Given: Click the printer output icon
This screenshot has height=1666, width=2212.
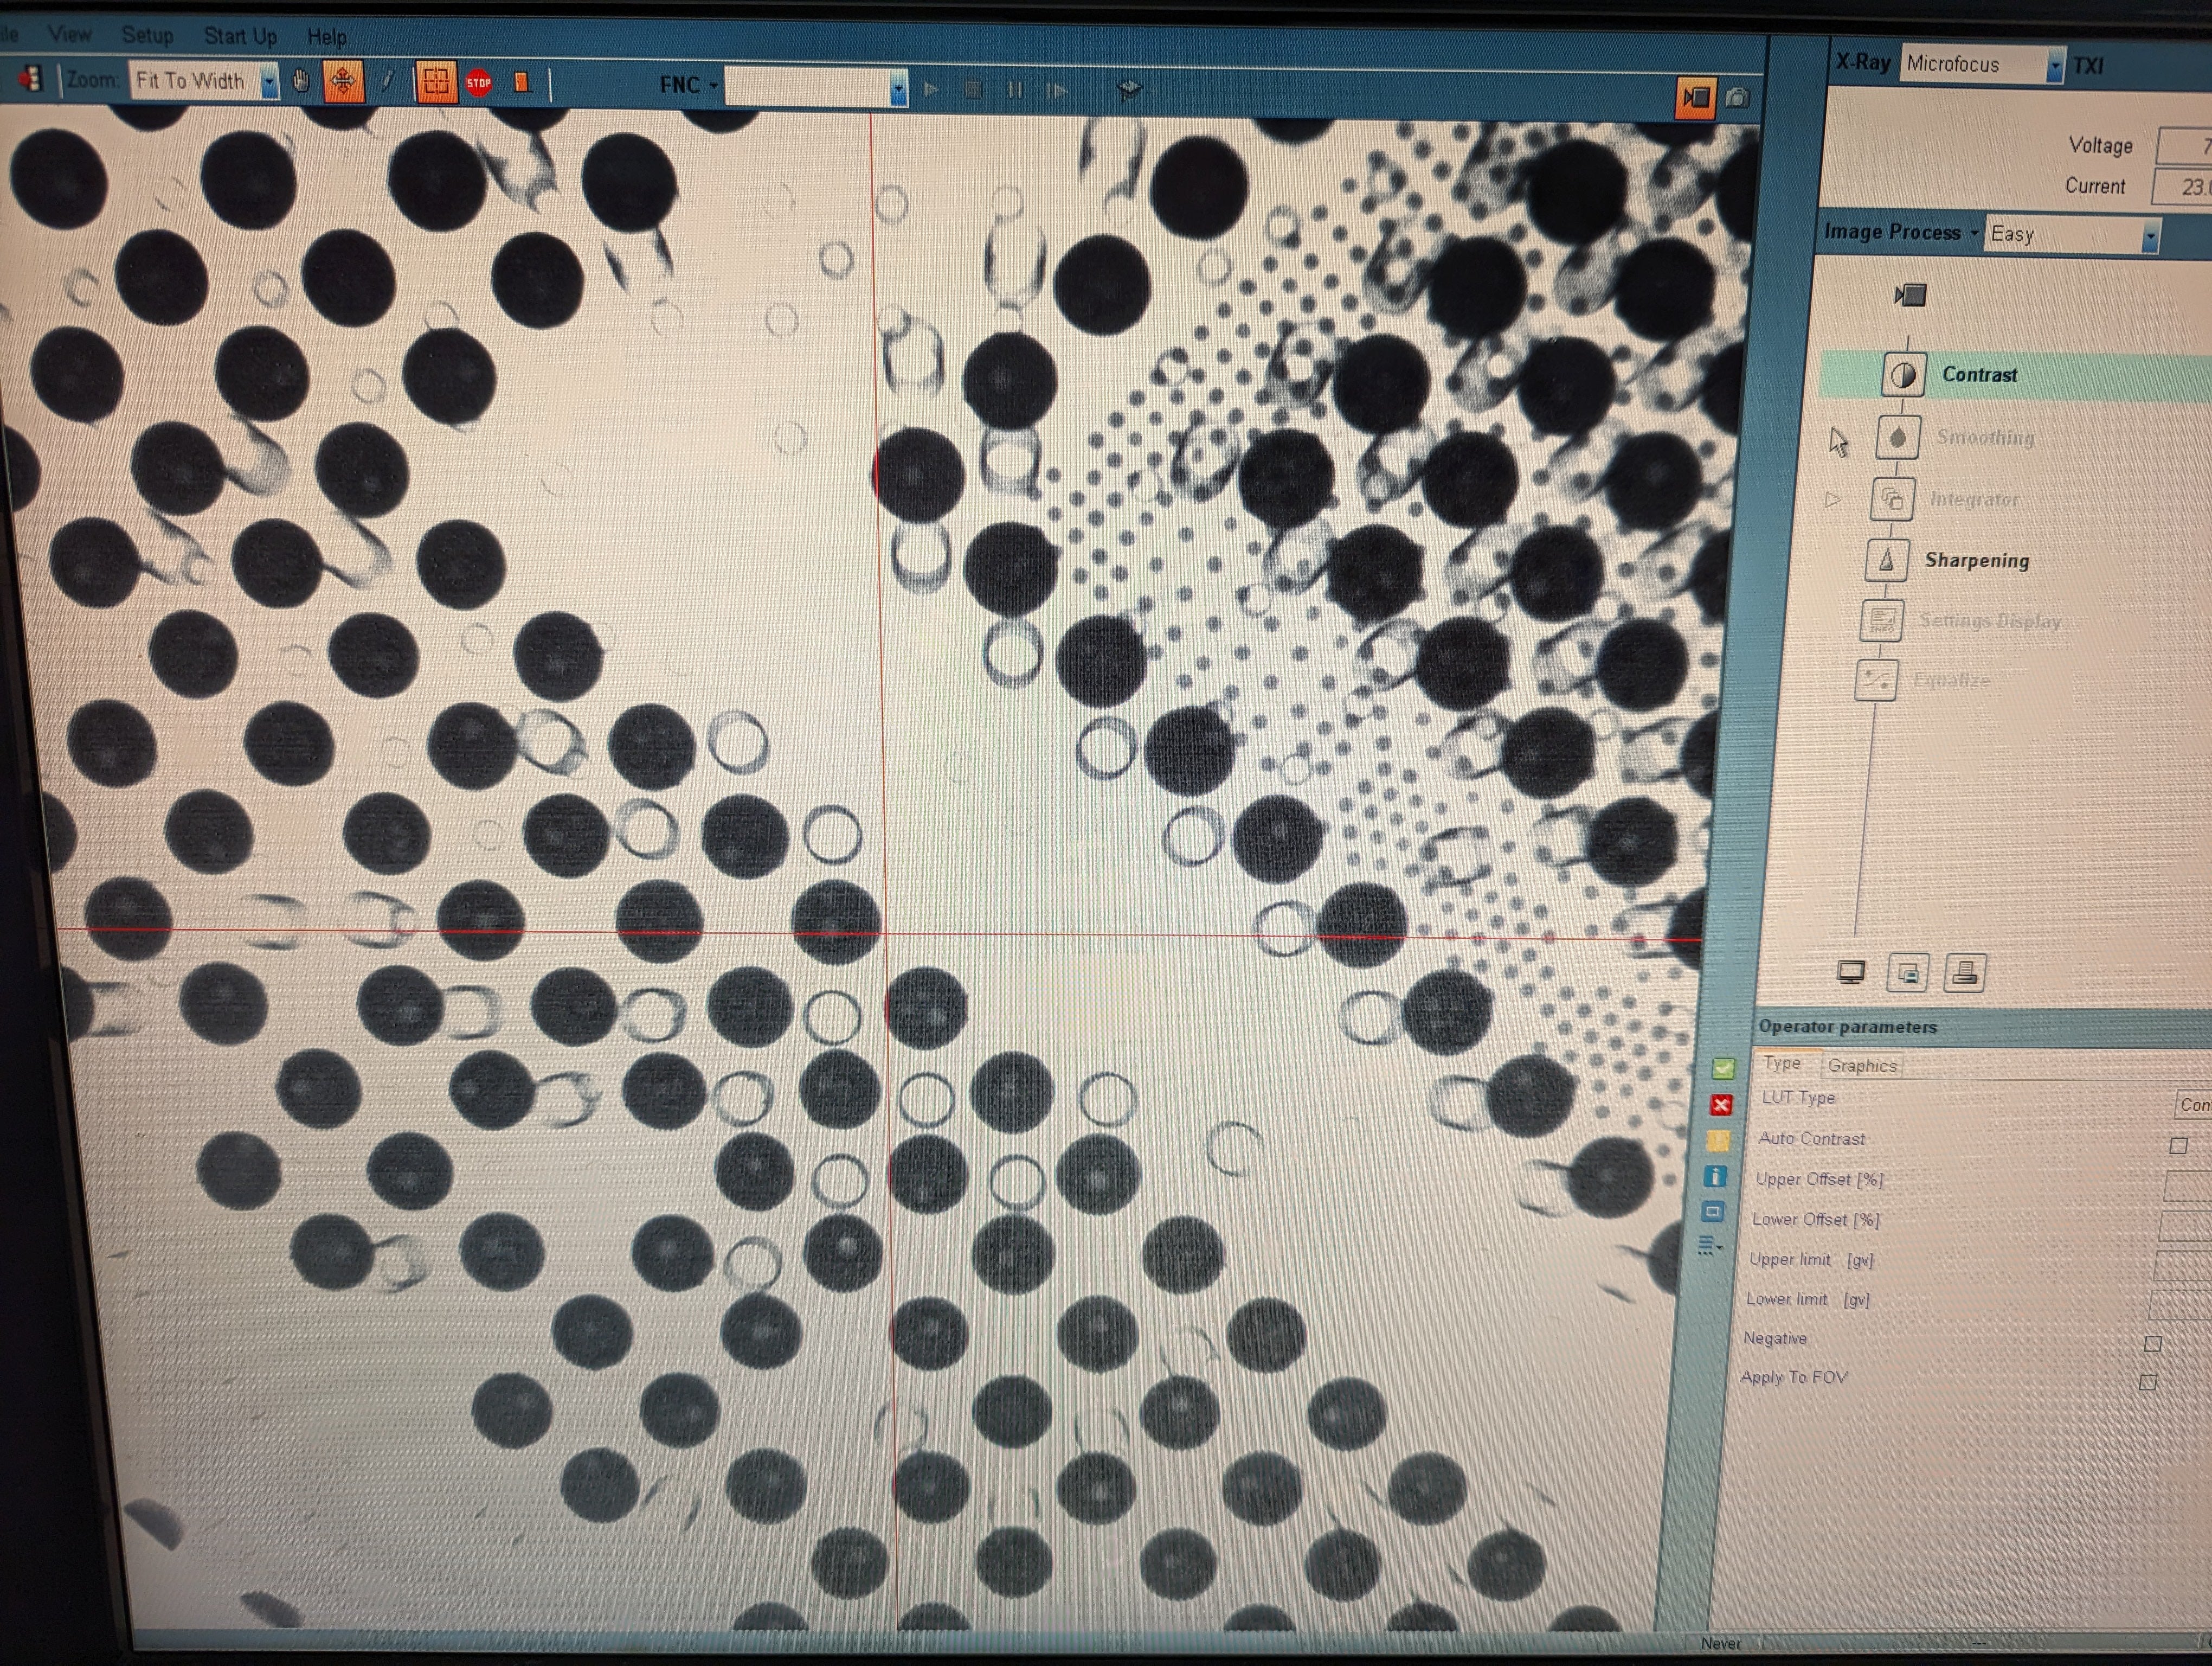Looking at the screenshot, I should coord(1964,972).
